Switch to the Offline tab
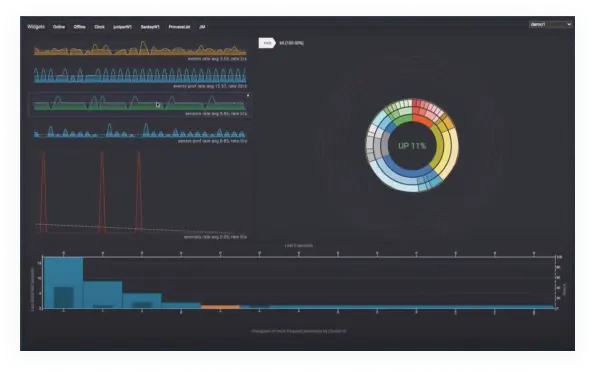595x375 pixels. point(79,27)
